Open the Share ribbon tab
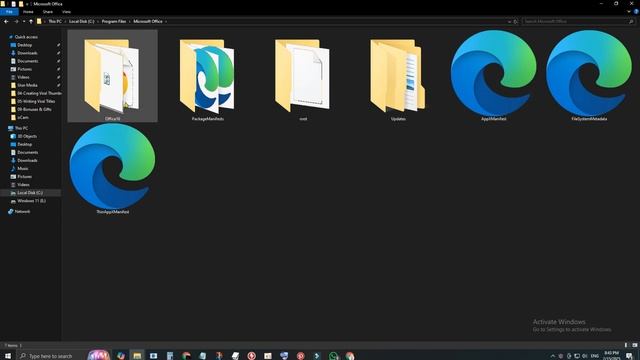Screen dimensions: 640x360 coord(48,12)
